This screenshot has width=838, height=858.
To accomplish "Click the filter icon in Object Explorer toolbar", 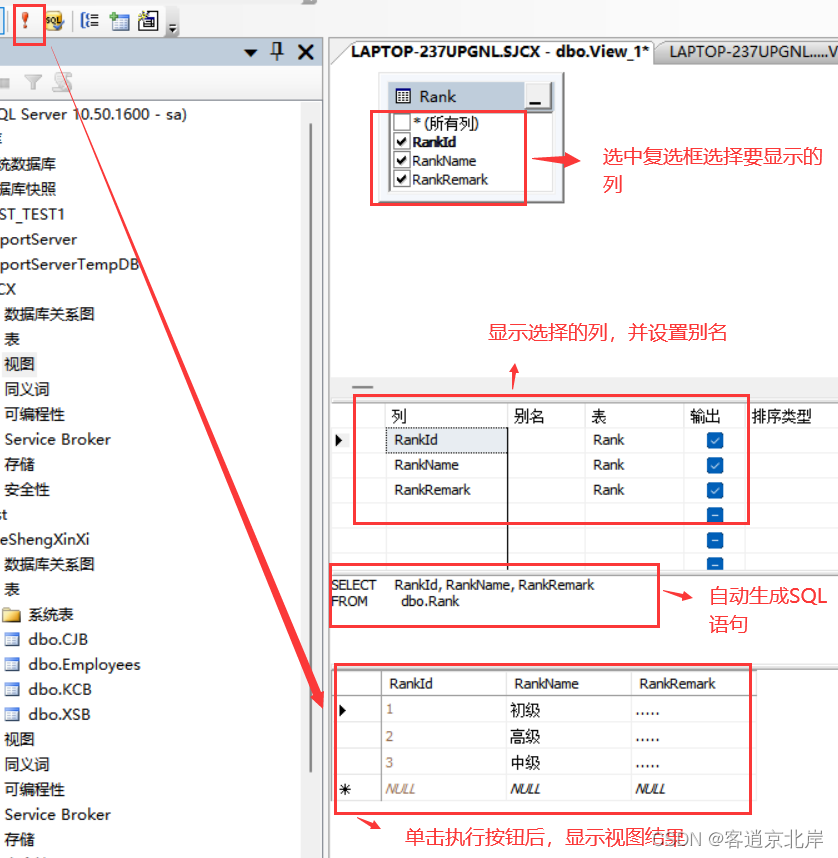I will click(x=33, y=79).
